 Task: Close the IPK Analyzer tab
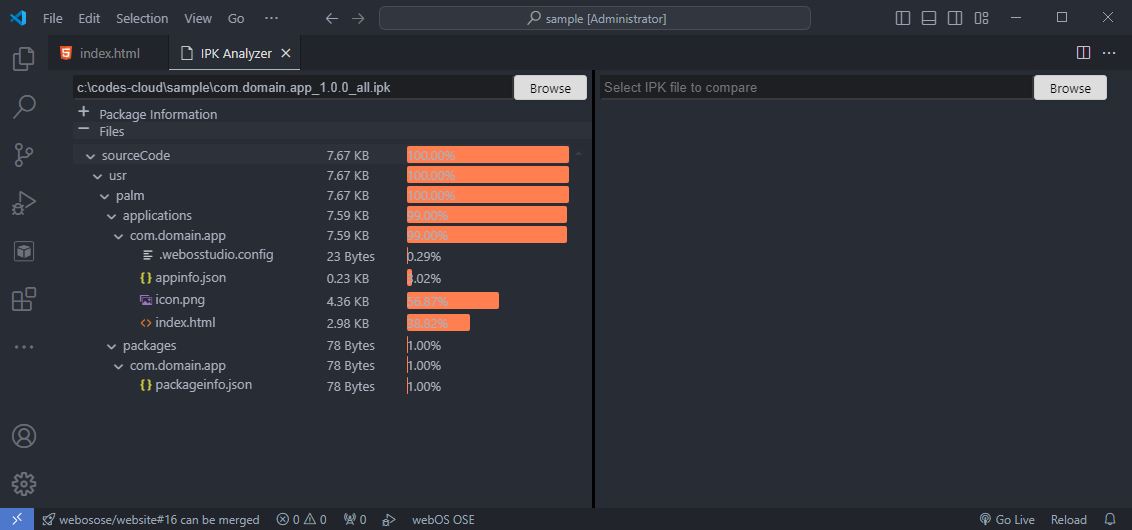[285, 53]
